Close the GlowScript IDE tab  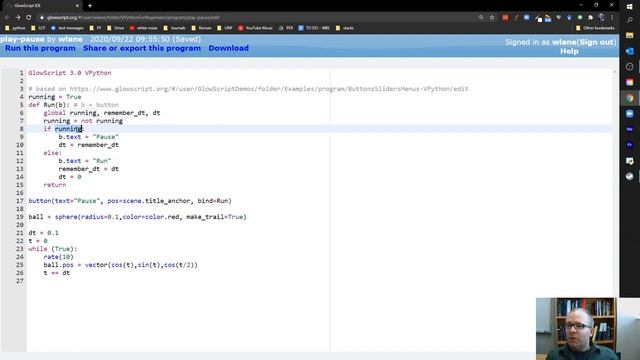(77, 6)
